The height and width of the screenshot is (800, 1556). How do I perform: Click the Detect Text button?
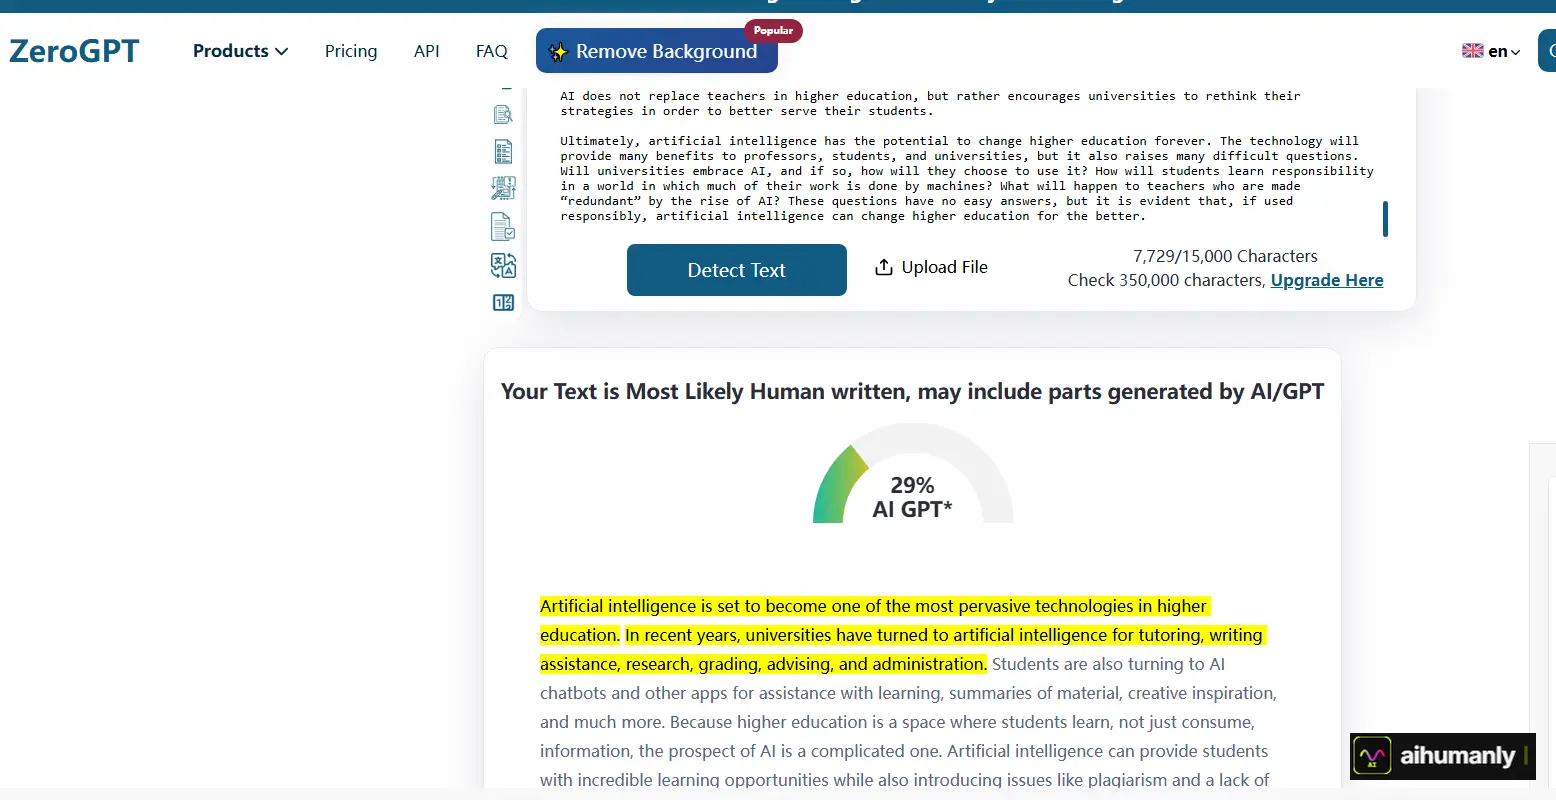(x=737, y=270)
